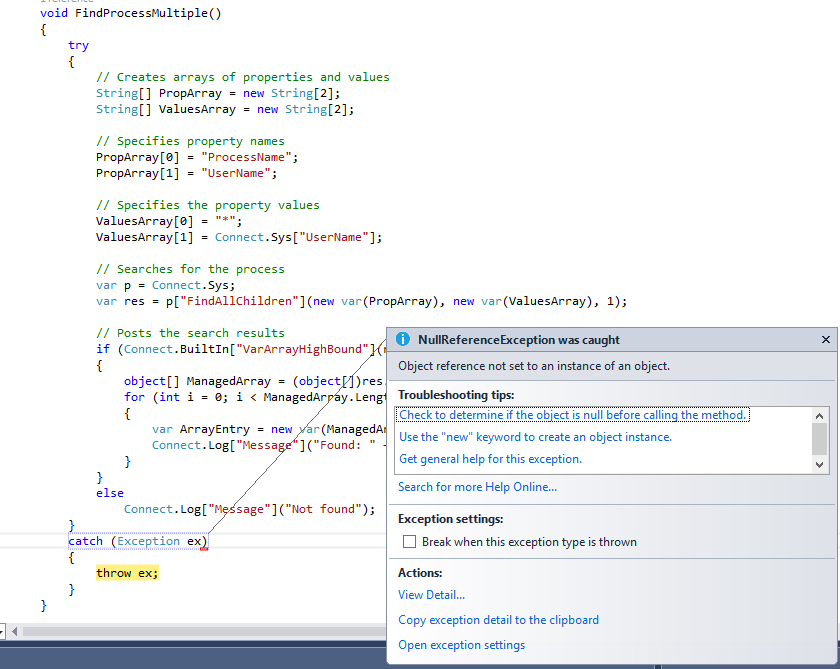The image size is (840, 669).
Task: Open exception settings from the Actions list
Action: 461,645
